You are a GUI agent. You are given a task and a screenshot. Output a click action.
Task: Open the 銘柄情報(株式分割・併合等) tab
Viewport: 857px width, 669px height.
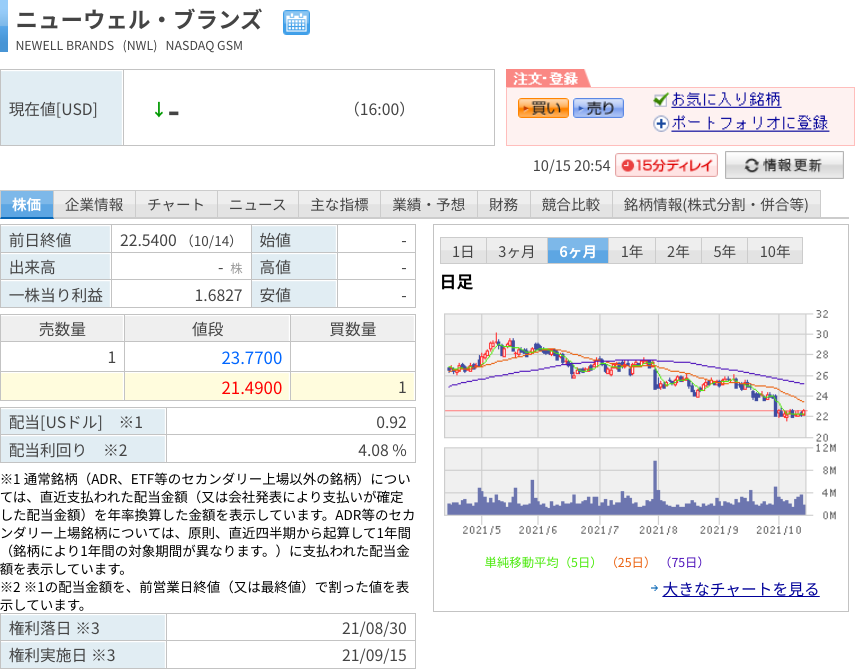(x=716, y=204)
